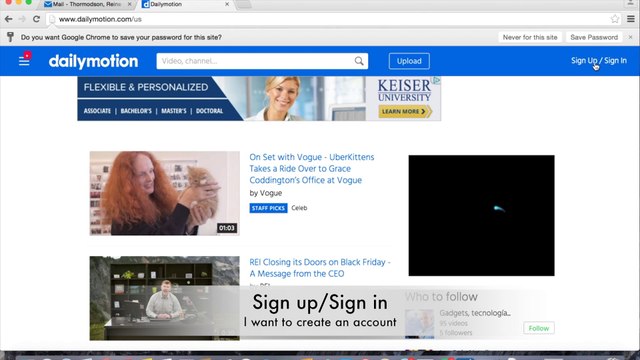Click the black video player ad
Screen dimensions: 640x360
[481, 215]
